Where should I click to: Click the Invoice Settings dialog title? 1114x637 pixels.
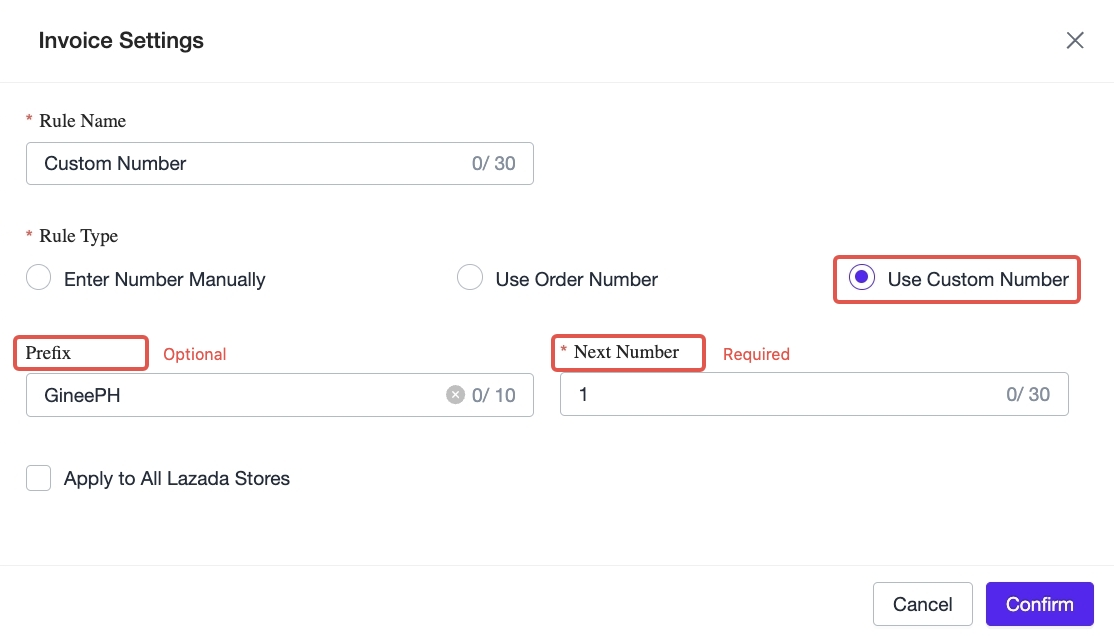tap(121, 40)
